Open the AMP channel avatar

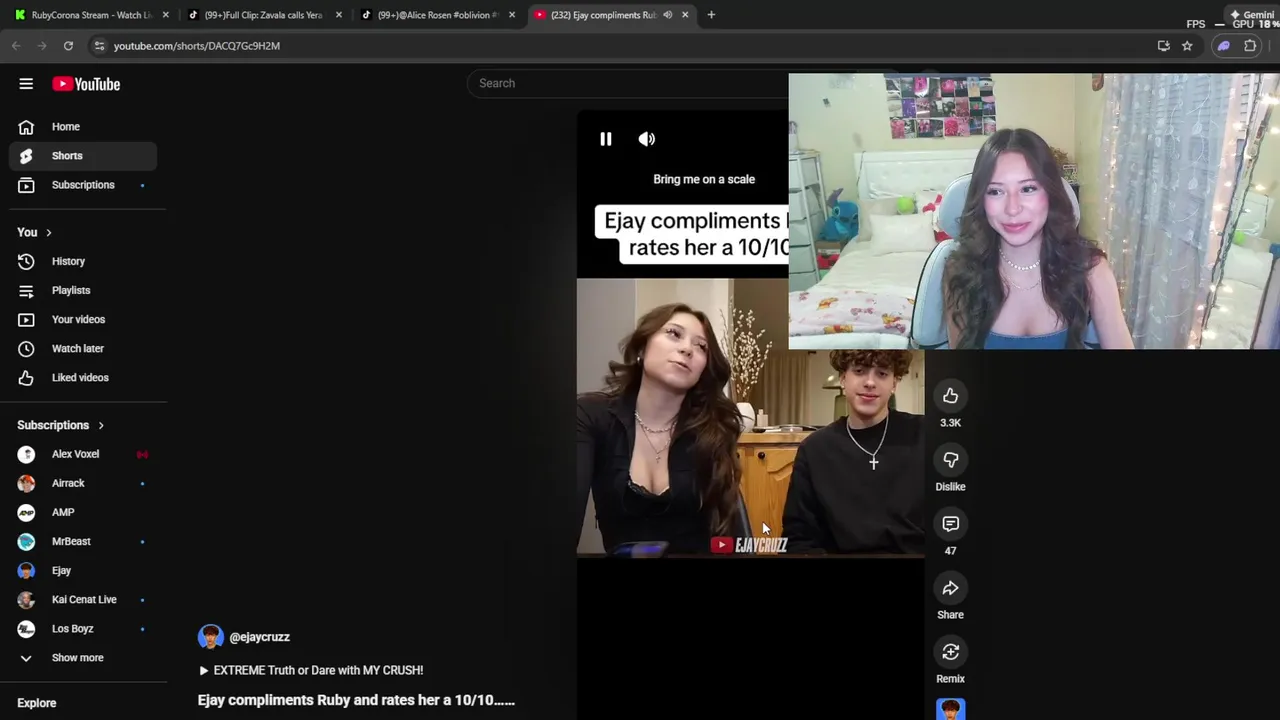[26, 512]
